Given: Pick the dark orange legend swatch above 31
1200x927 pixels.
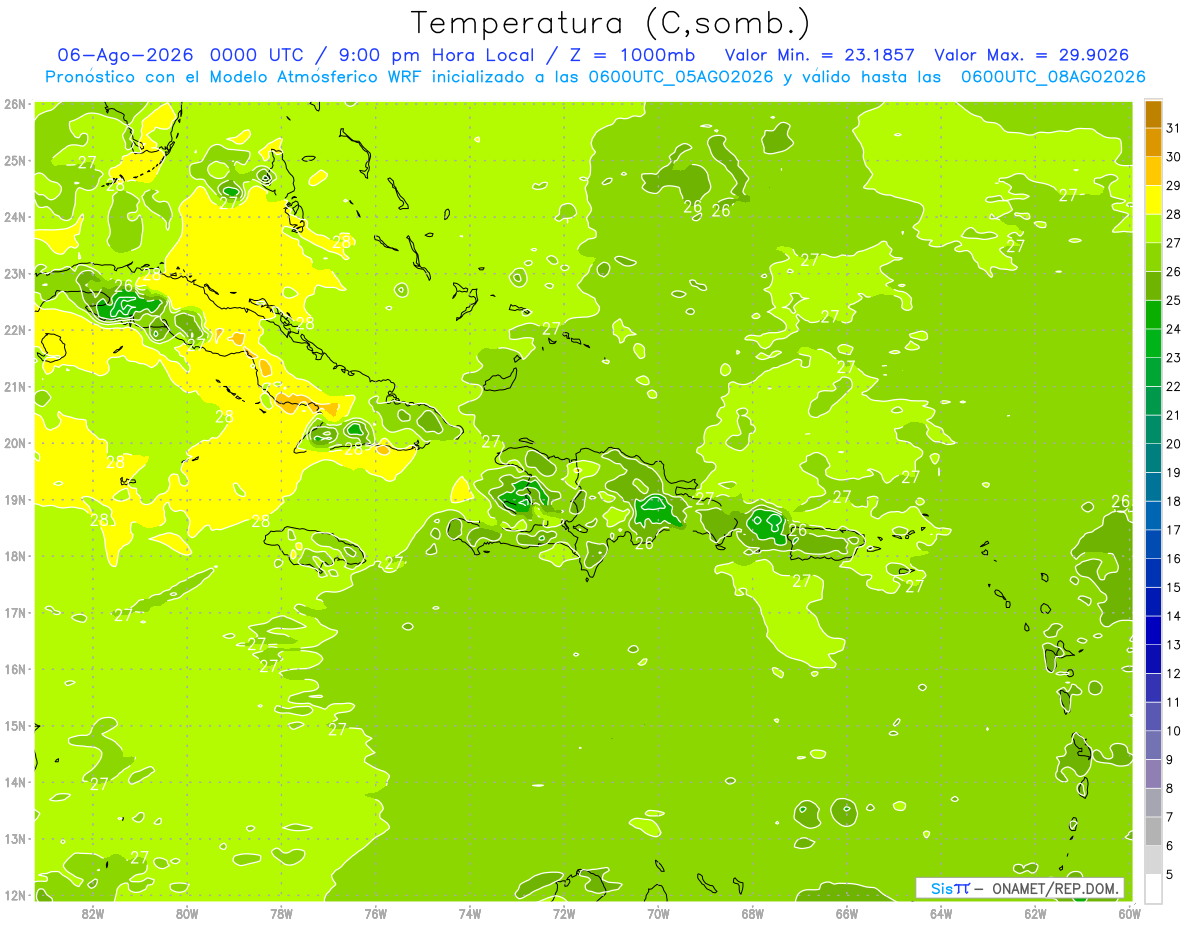Looking at the screenshot, I should click(1153, 114).
